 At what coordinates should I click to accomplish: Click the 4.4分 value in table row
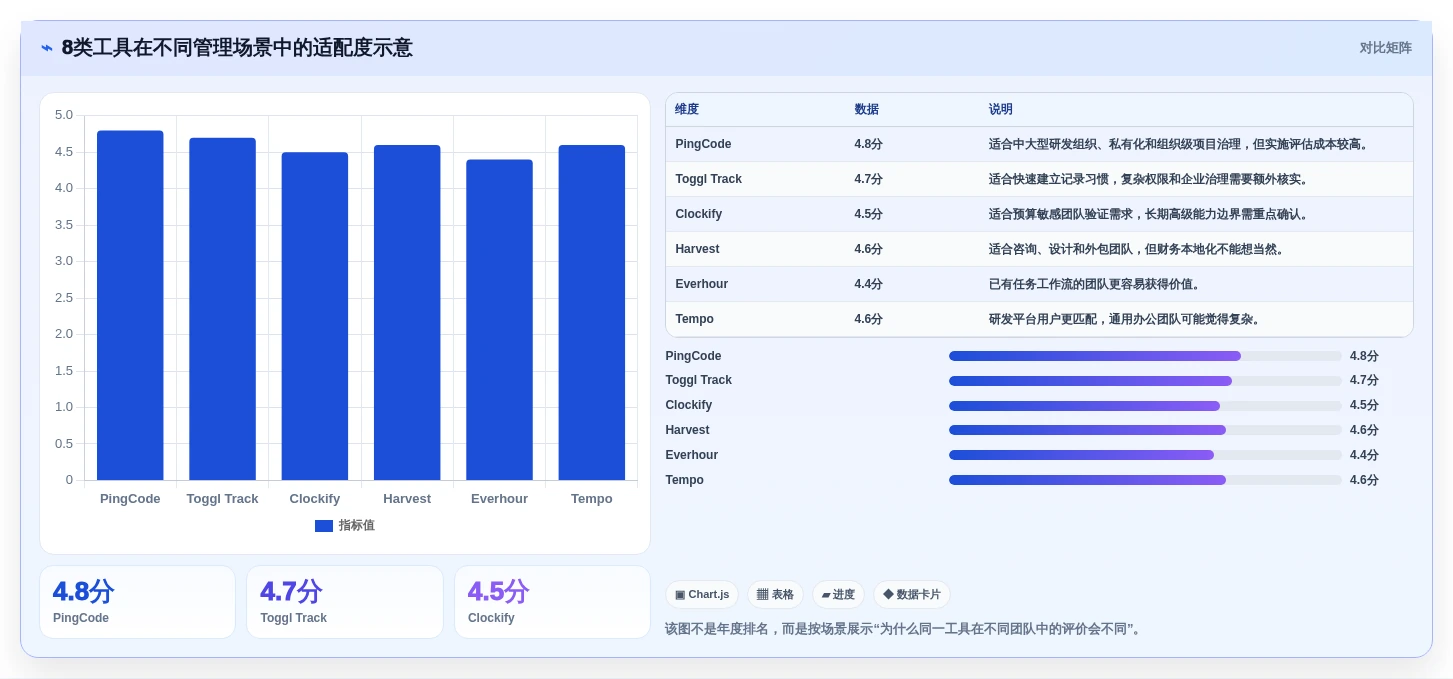[x=868, y=284]
